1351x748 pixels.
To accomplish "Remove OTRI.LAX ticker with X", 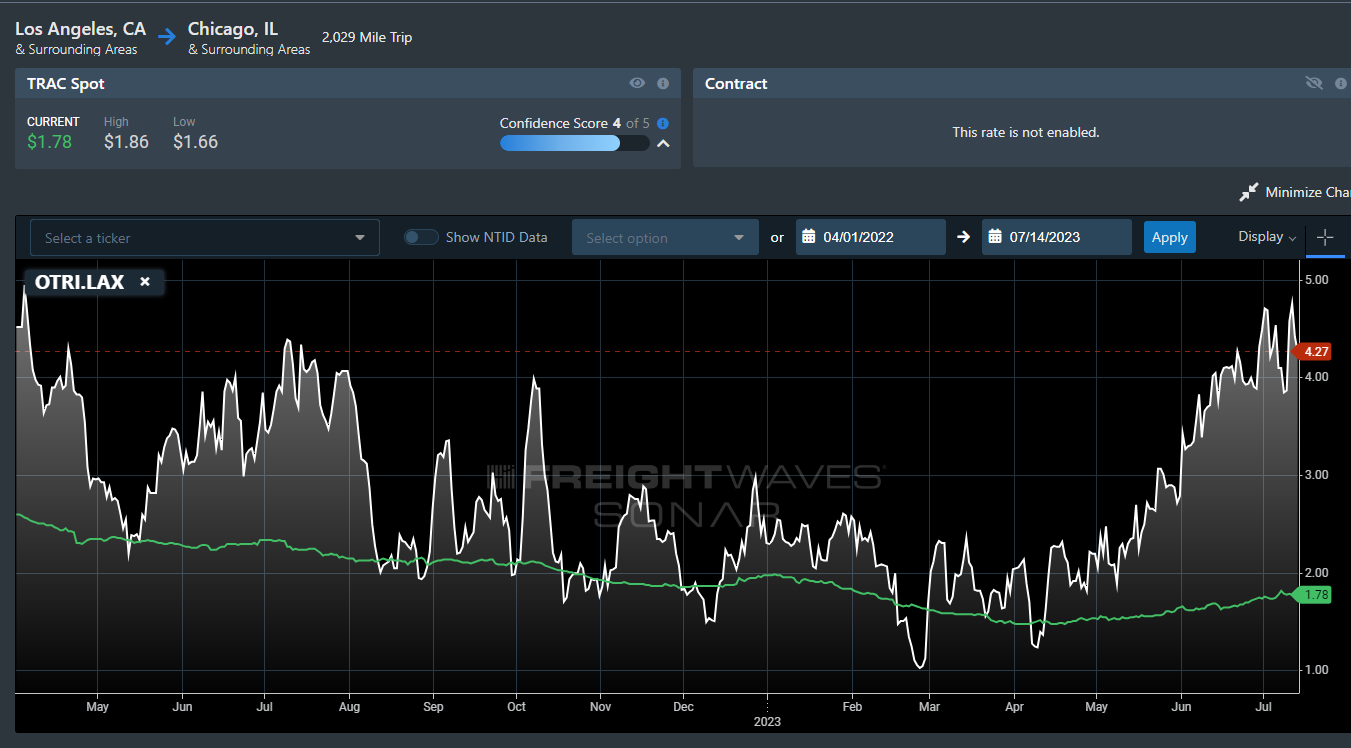I will click(145, 282).
